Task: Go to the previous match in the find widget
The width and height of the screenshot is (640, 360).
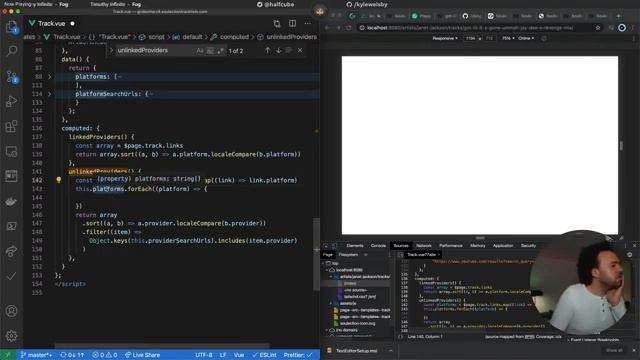Action: click(267, 50)
